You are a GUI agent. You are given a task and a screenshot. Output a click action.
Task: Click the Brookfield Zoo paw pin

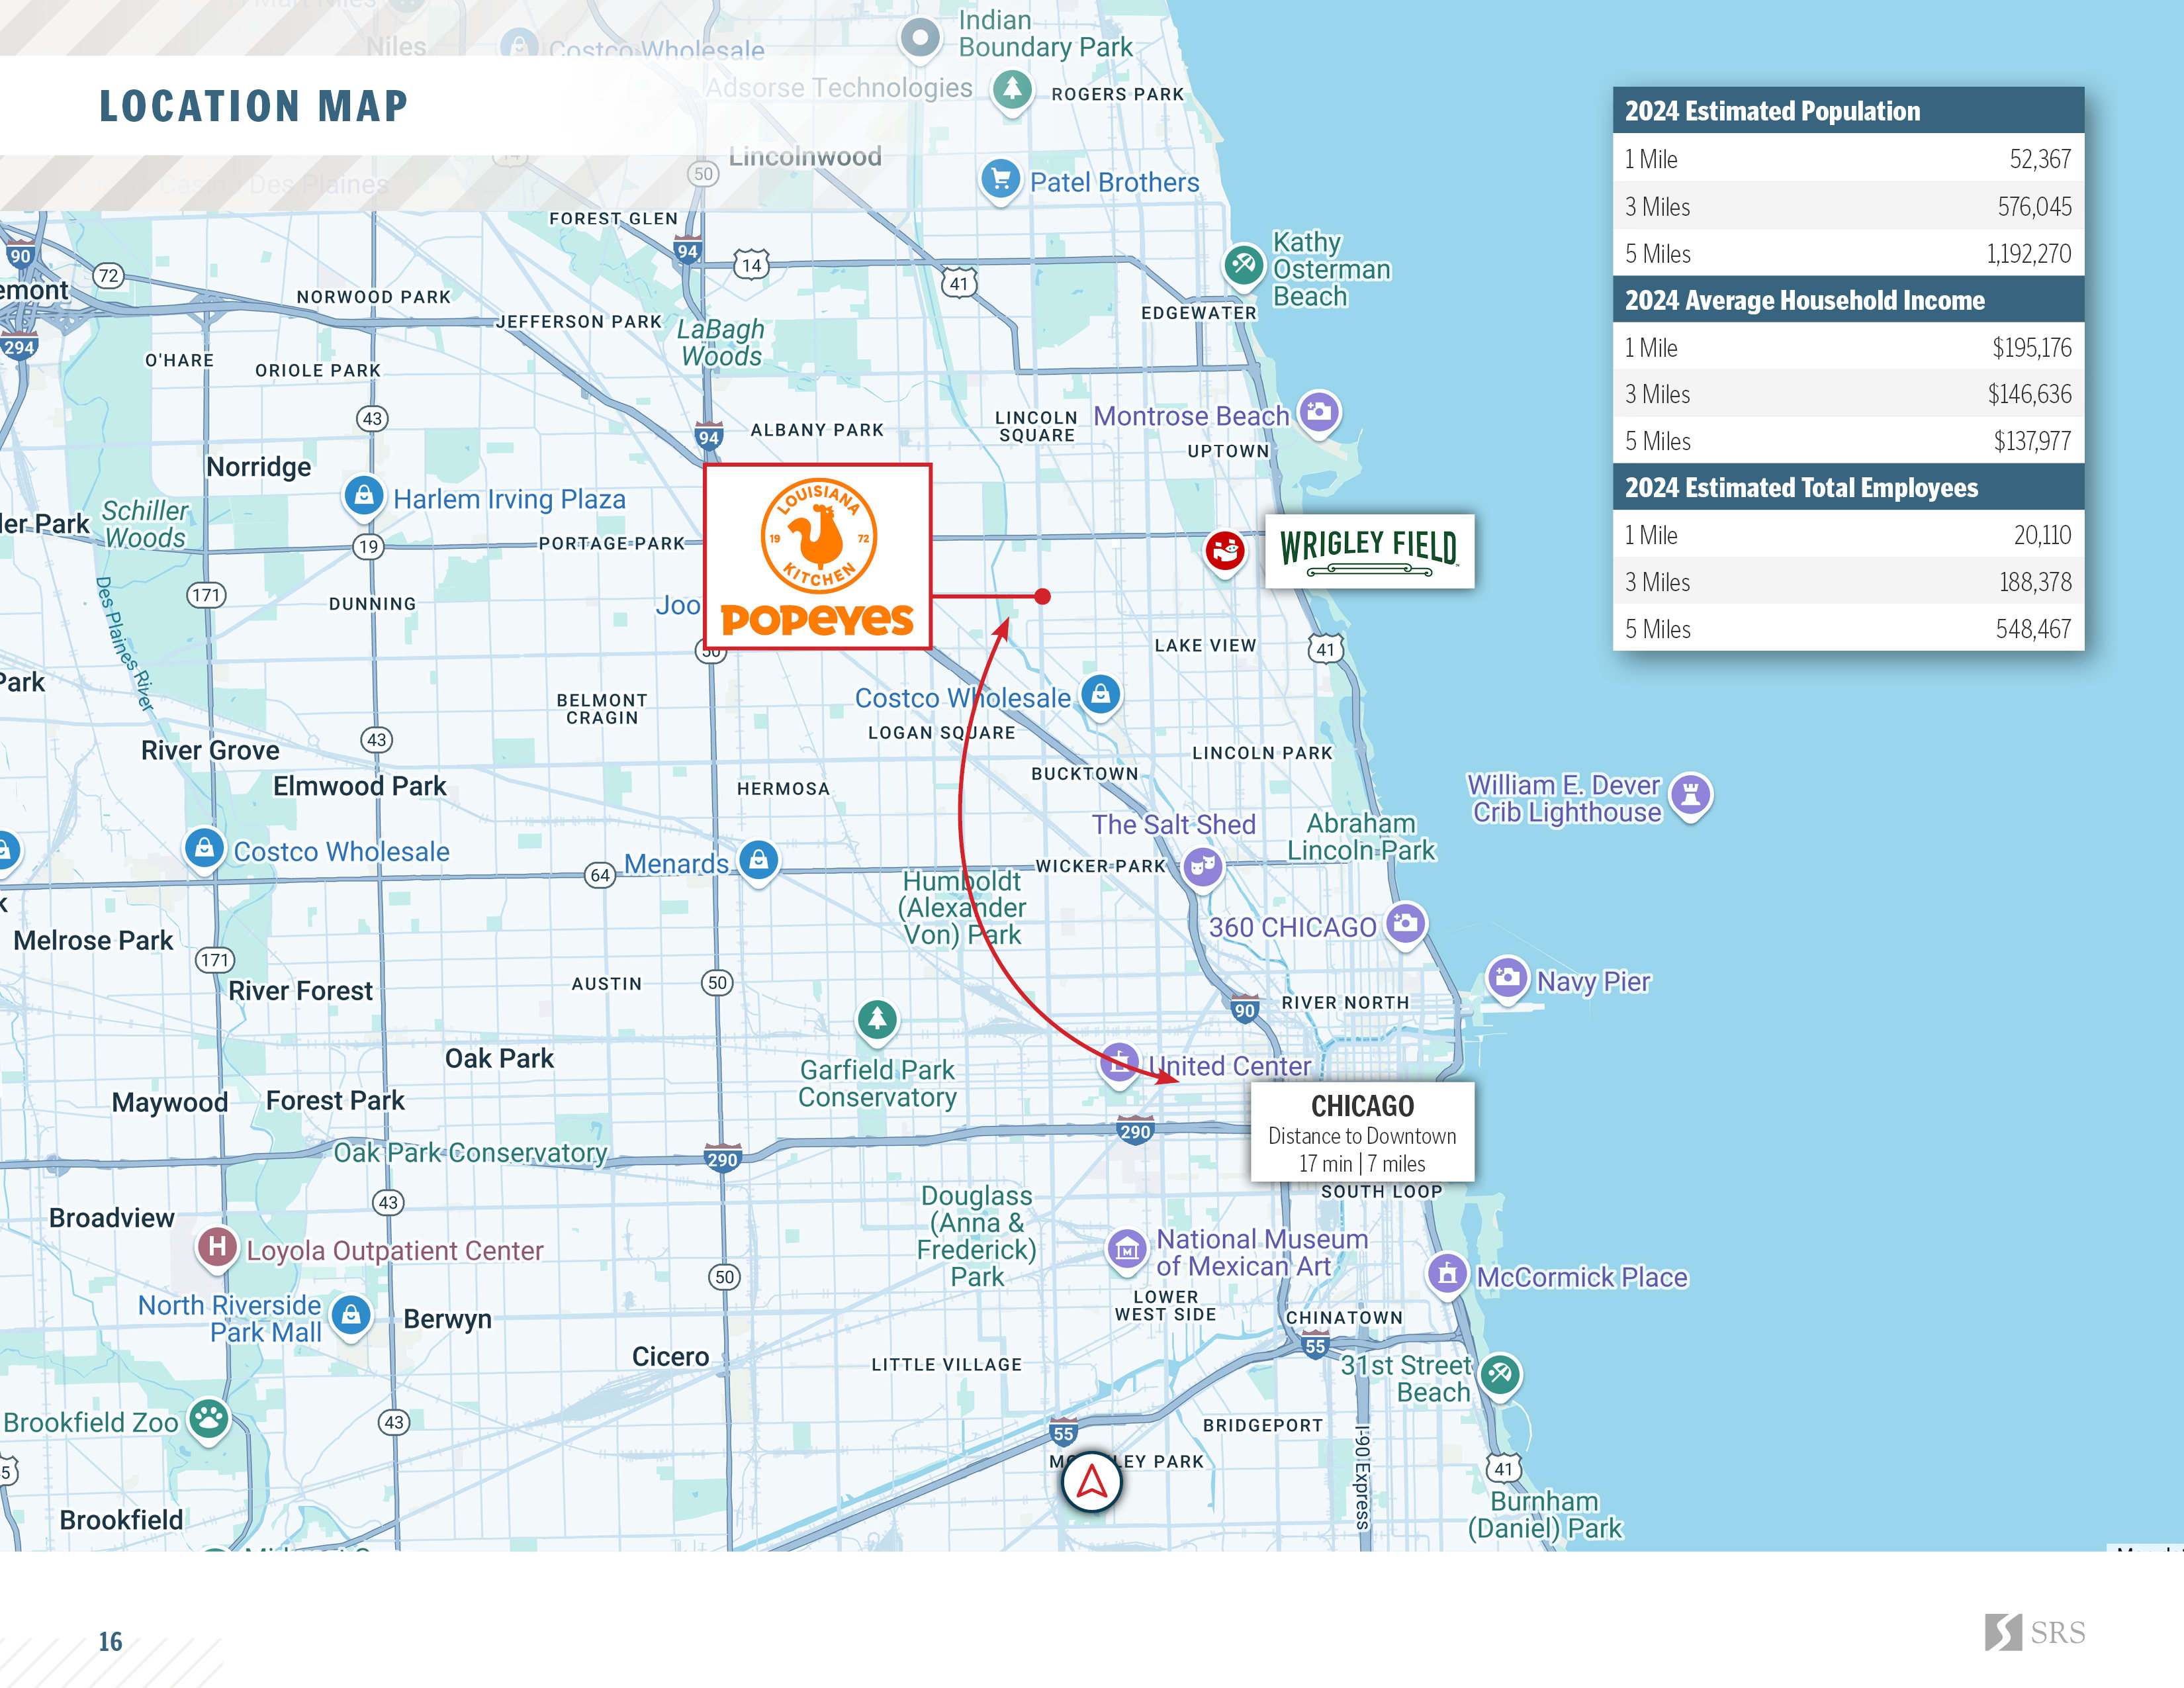coord(209,1420)
